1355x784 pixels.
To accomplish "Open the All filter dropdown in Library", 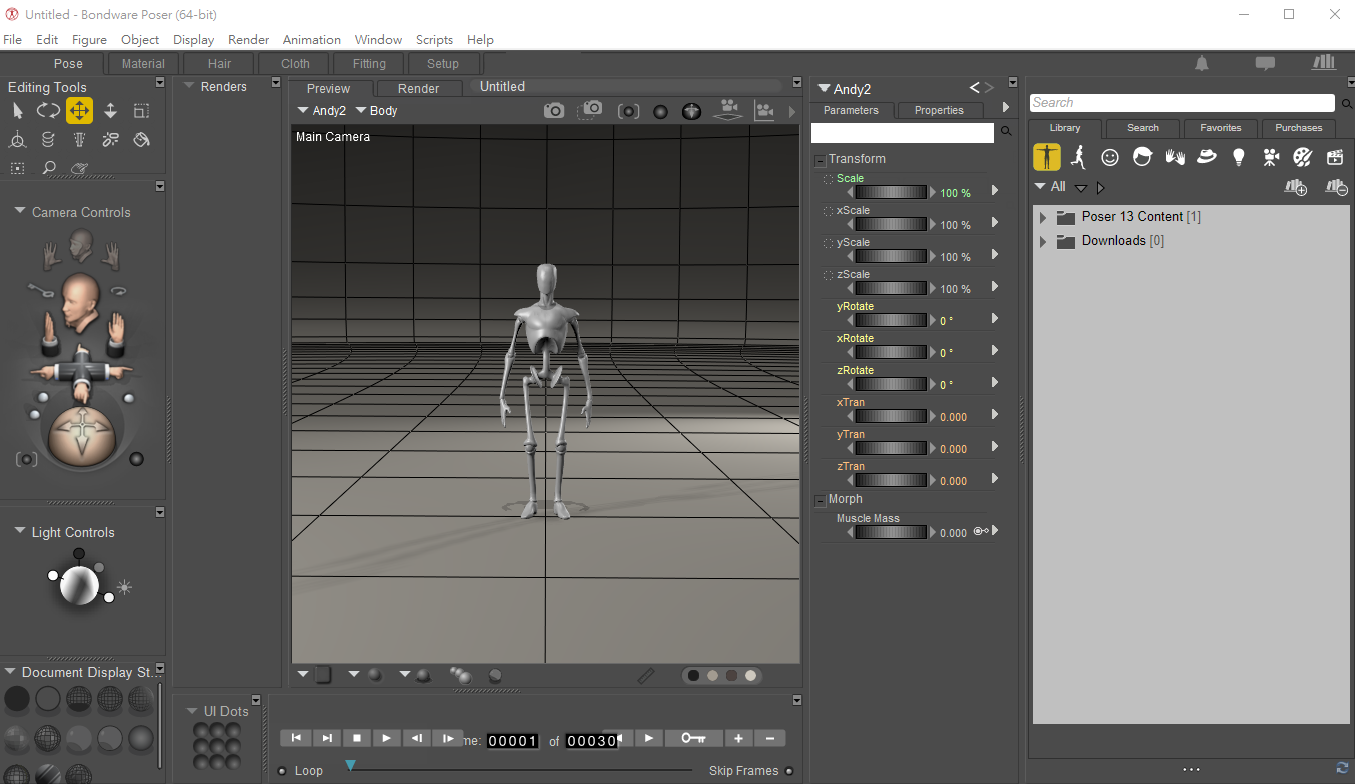I will tap(1050, 187).
